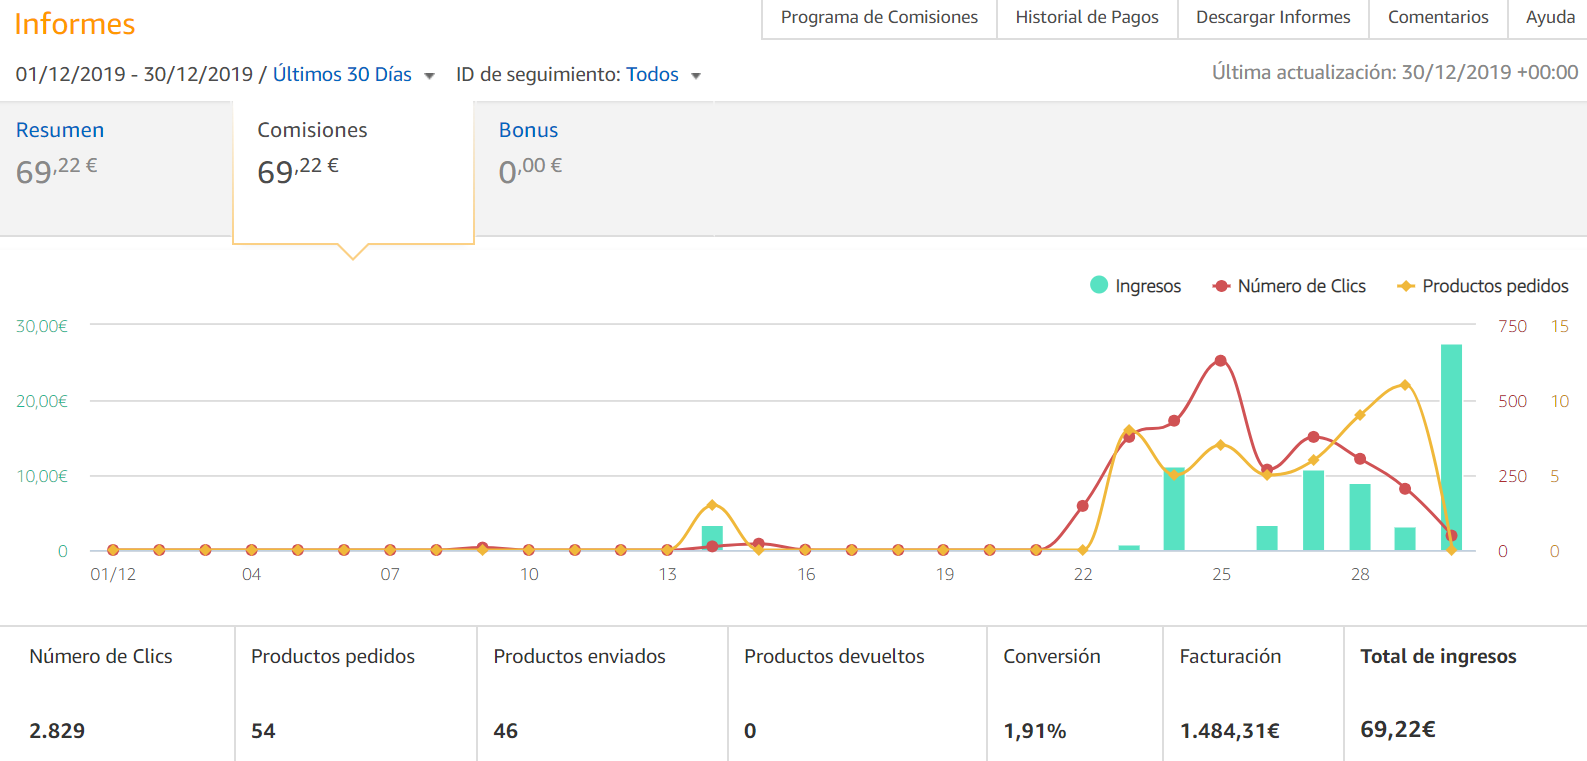Expand the ID de seguimiento dropdown arrow
The image size is (1587, 761).
pos(696,76)
